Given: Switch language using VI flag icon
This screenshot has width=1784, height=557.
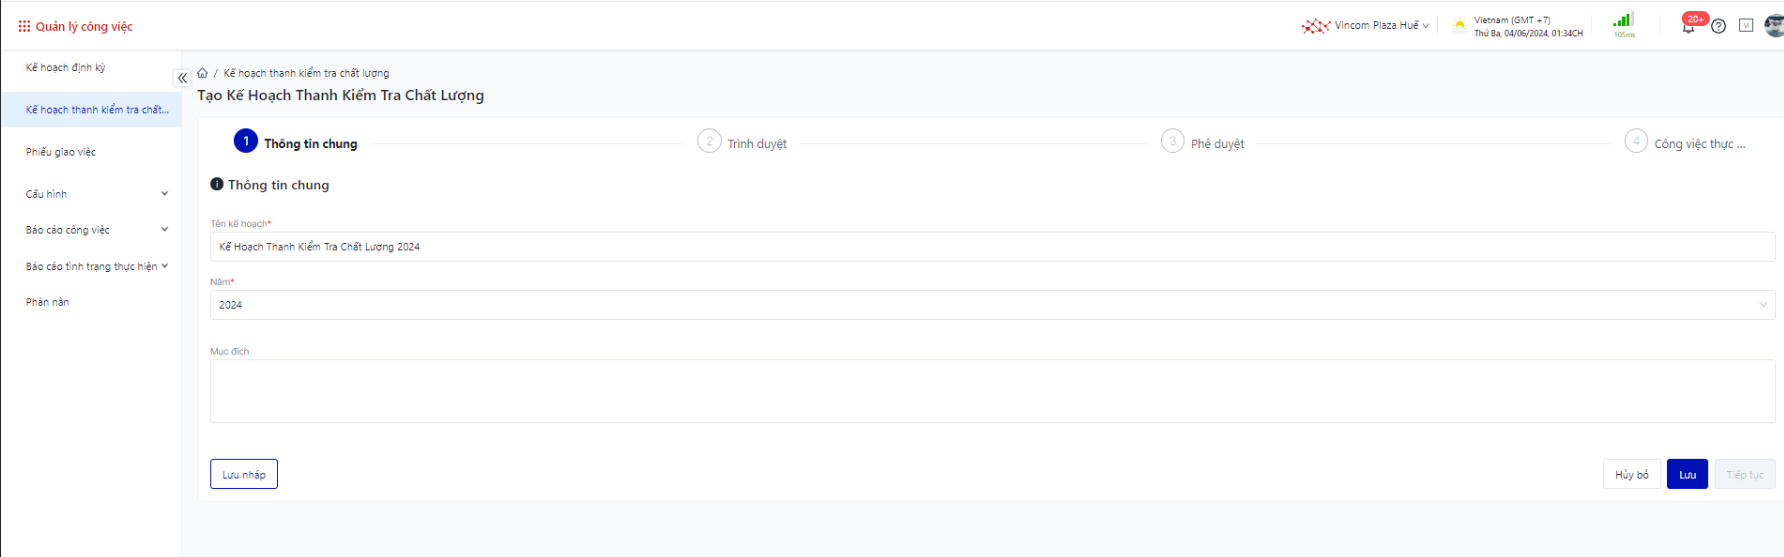Looking at the screenshot, I should tap(1746, 26).
